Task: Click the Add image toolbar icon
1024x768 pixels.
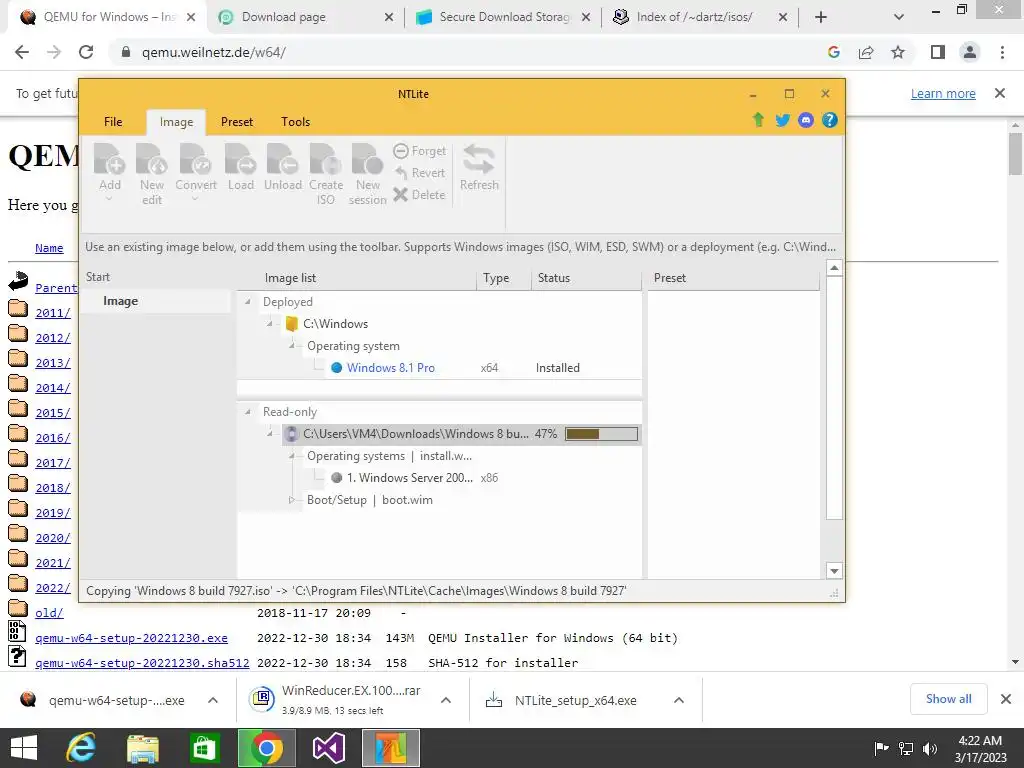Action: tap(110, 159)
